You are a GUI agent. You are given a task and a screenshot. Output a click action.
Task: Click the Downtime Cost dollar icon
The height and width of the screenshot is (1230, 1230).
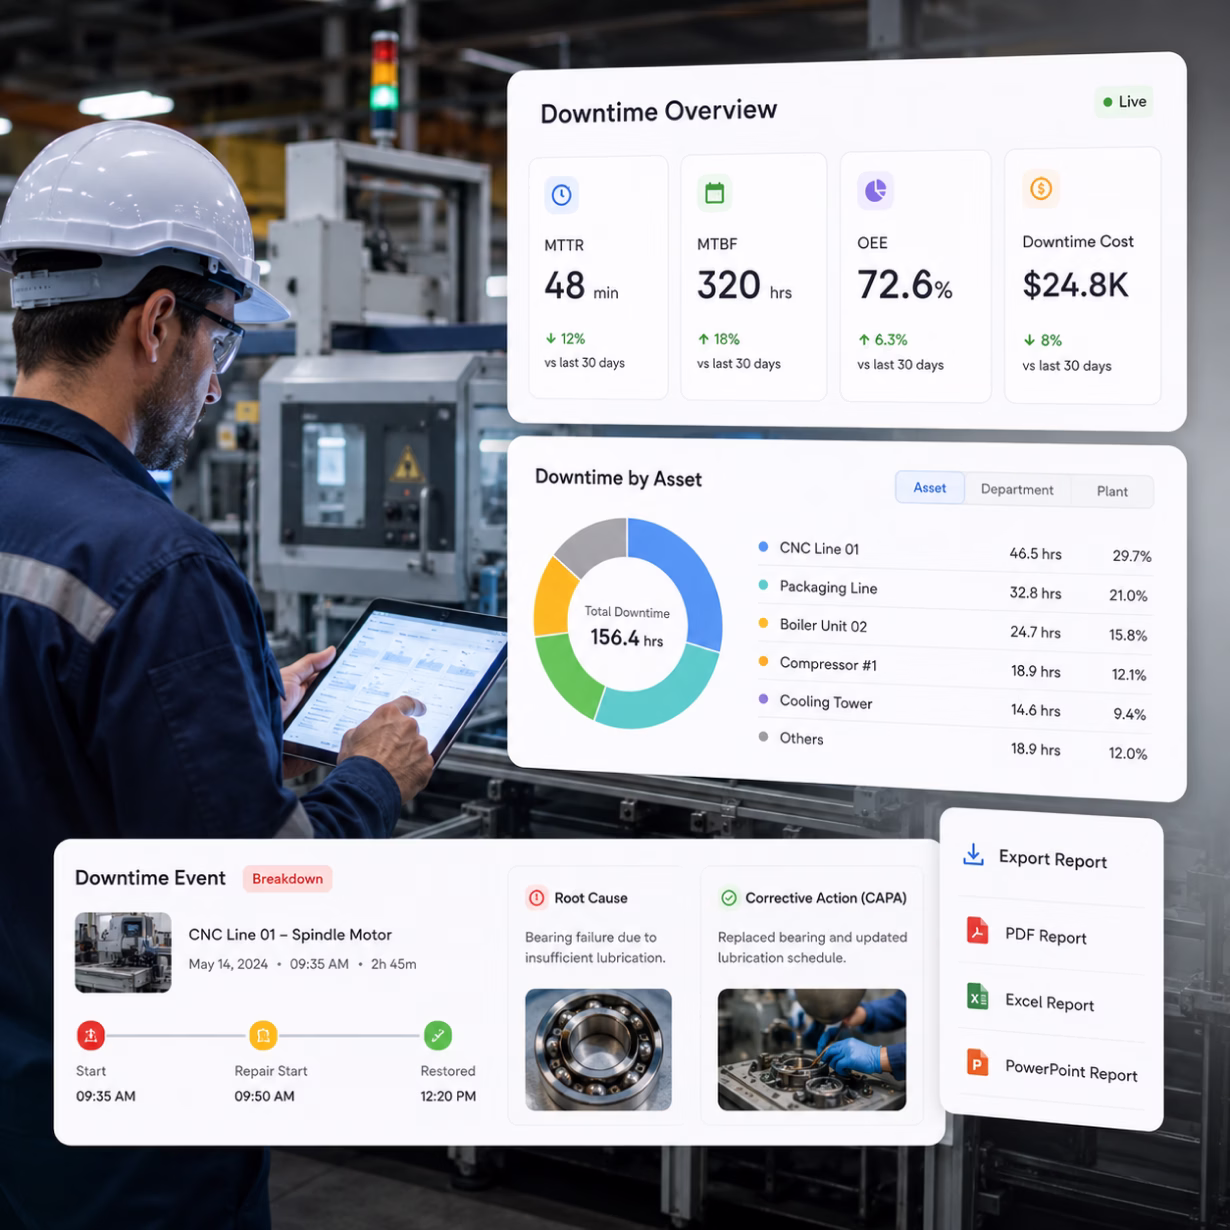(1041, 188)
